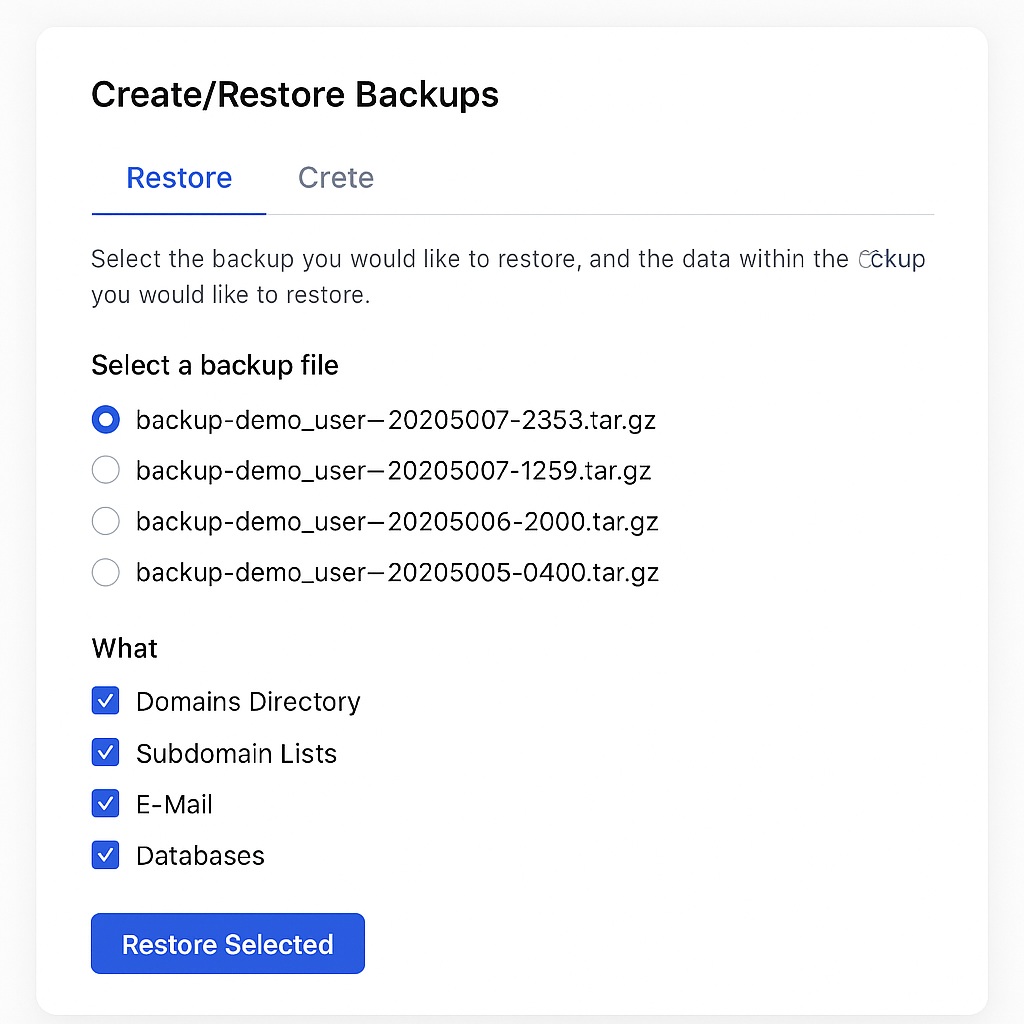Untick the Databases checkbox

106,855
